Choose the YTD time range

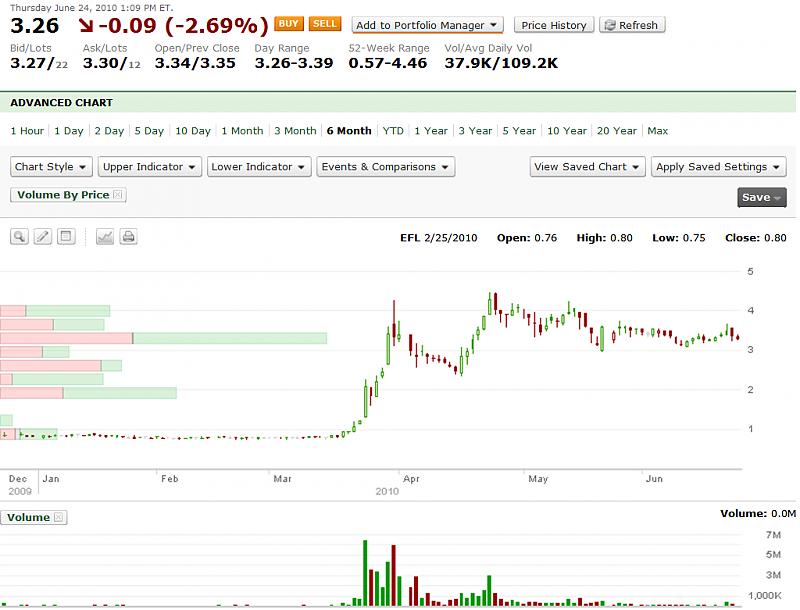pos(393,131)
